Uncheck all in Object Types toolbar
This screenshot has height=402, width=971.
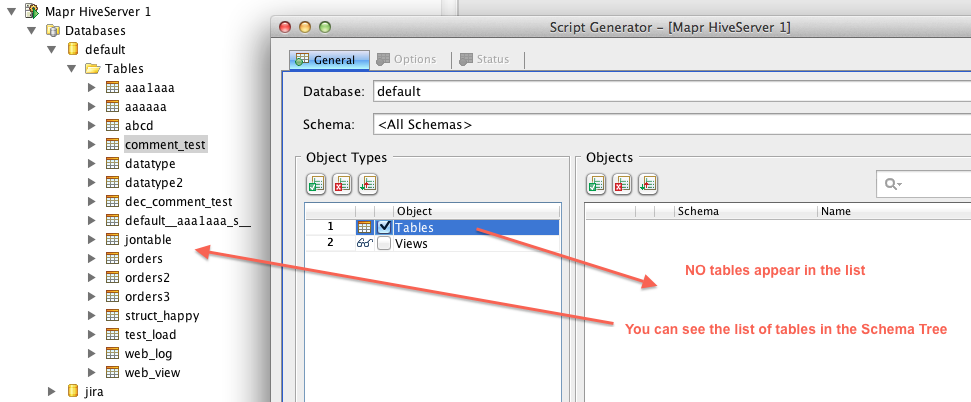point(342,184)
